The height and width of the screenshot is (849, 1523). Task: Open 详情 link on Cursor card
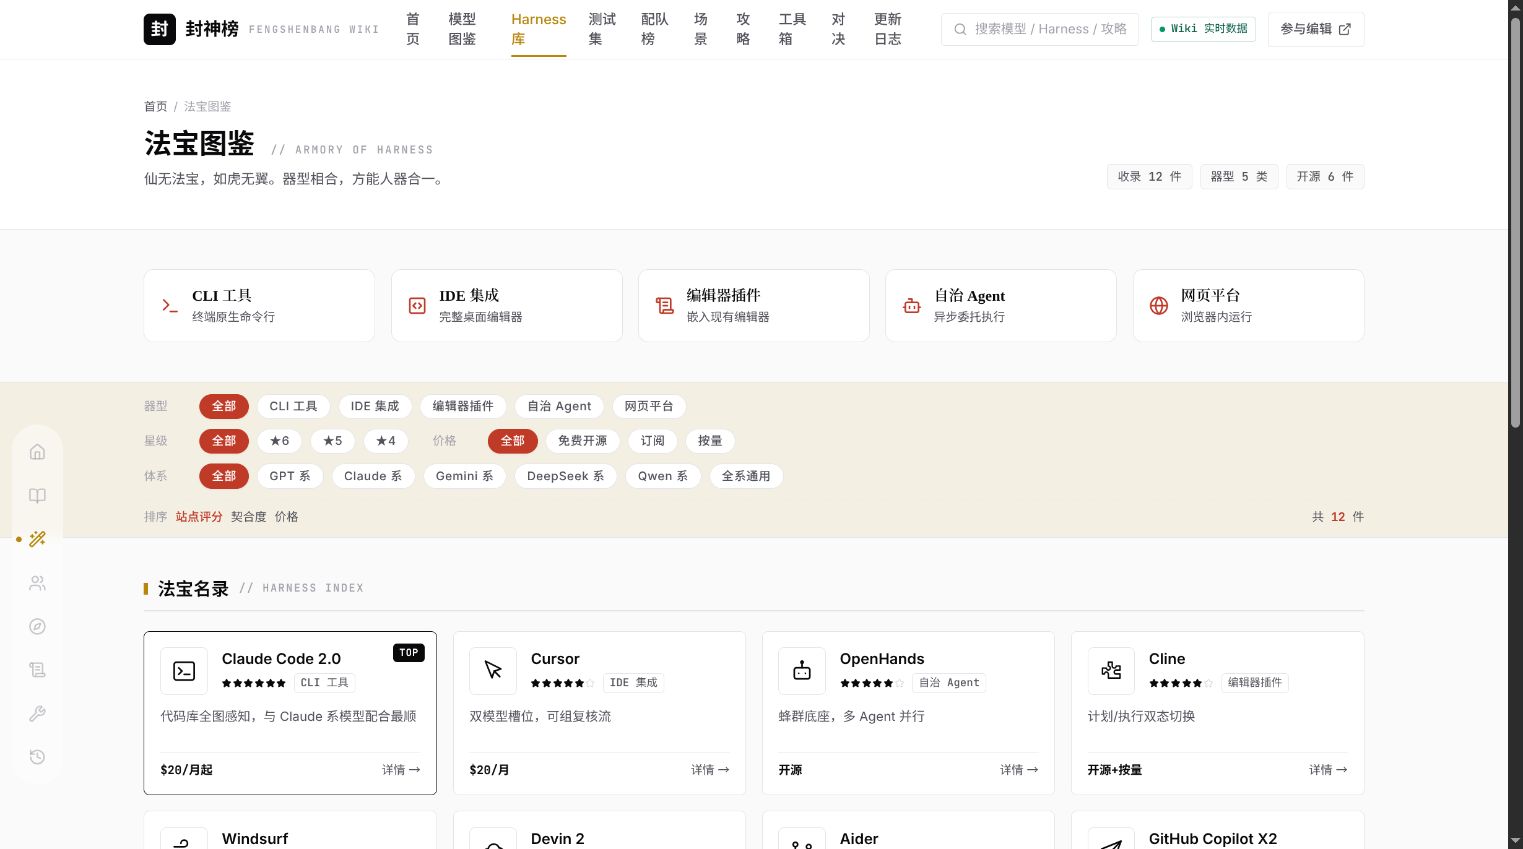pos(710,770)
